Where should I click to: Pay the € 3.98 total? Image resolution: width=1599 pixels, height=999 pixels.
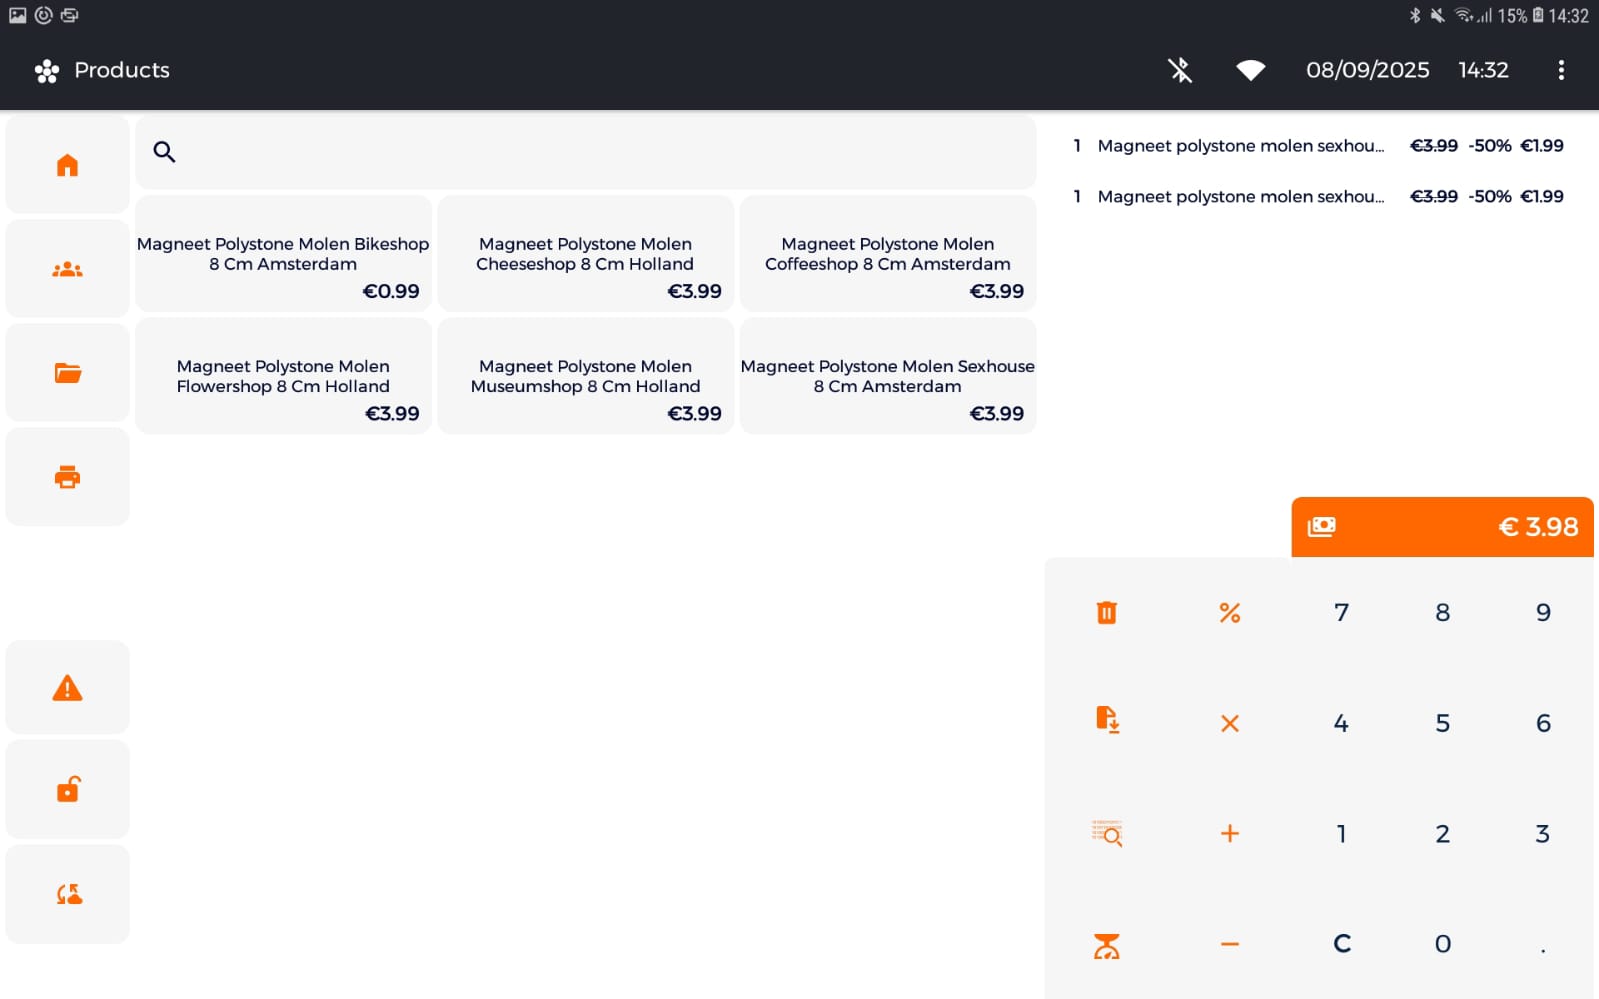point(1442,527)
